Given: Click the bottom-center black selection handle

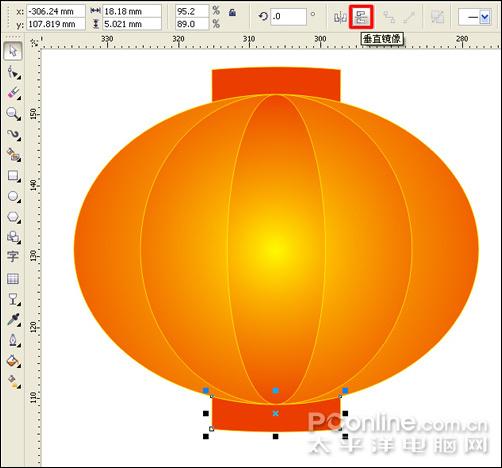Looking at the screenshot, I should pos(275,436).
